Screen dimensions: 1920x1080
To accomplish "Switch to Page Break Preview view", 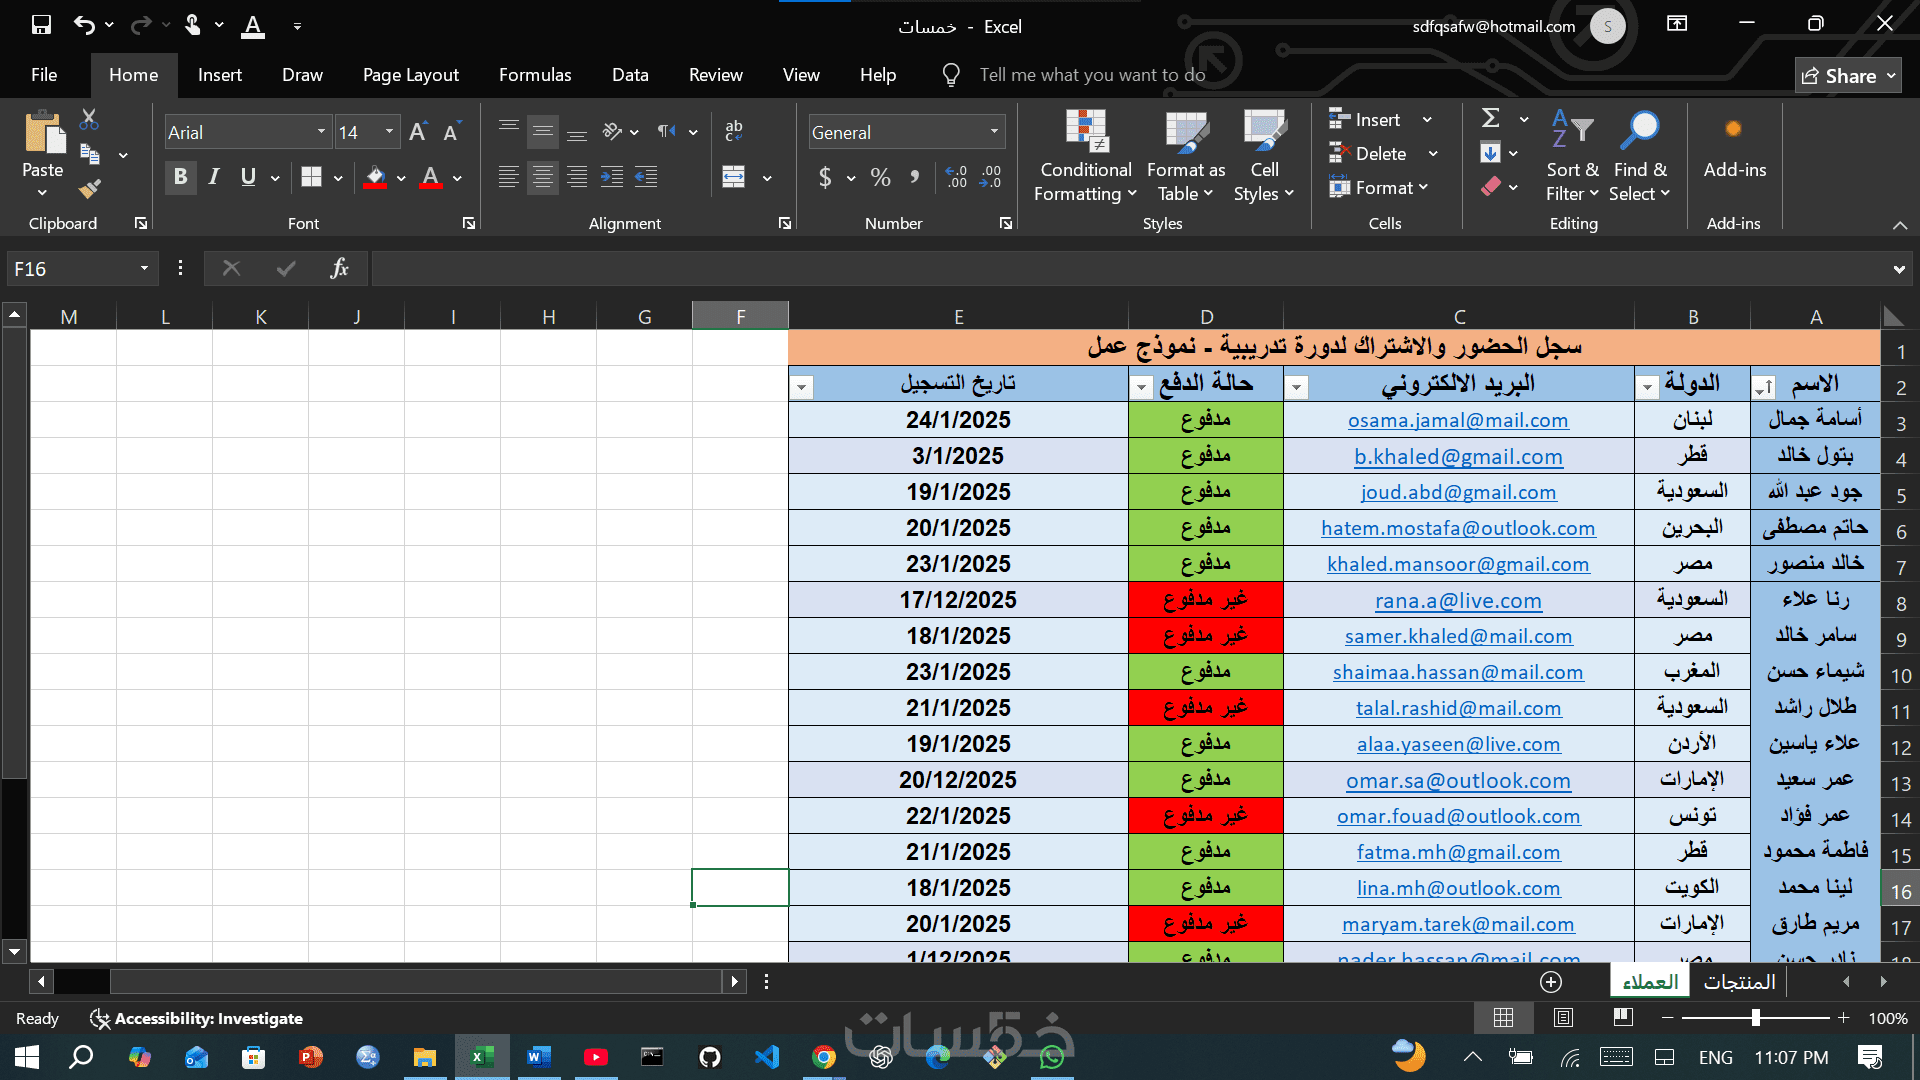I will (x=1623, y=1017).
